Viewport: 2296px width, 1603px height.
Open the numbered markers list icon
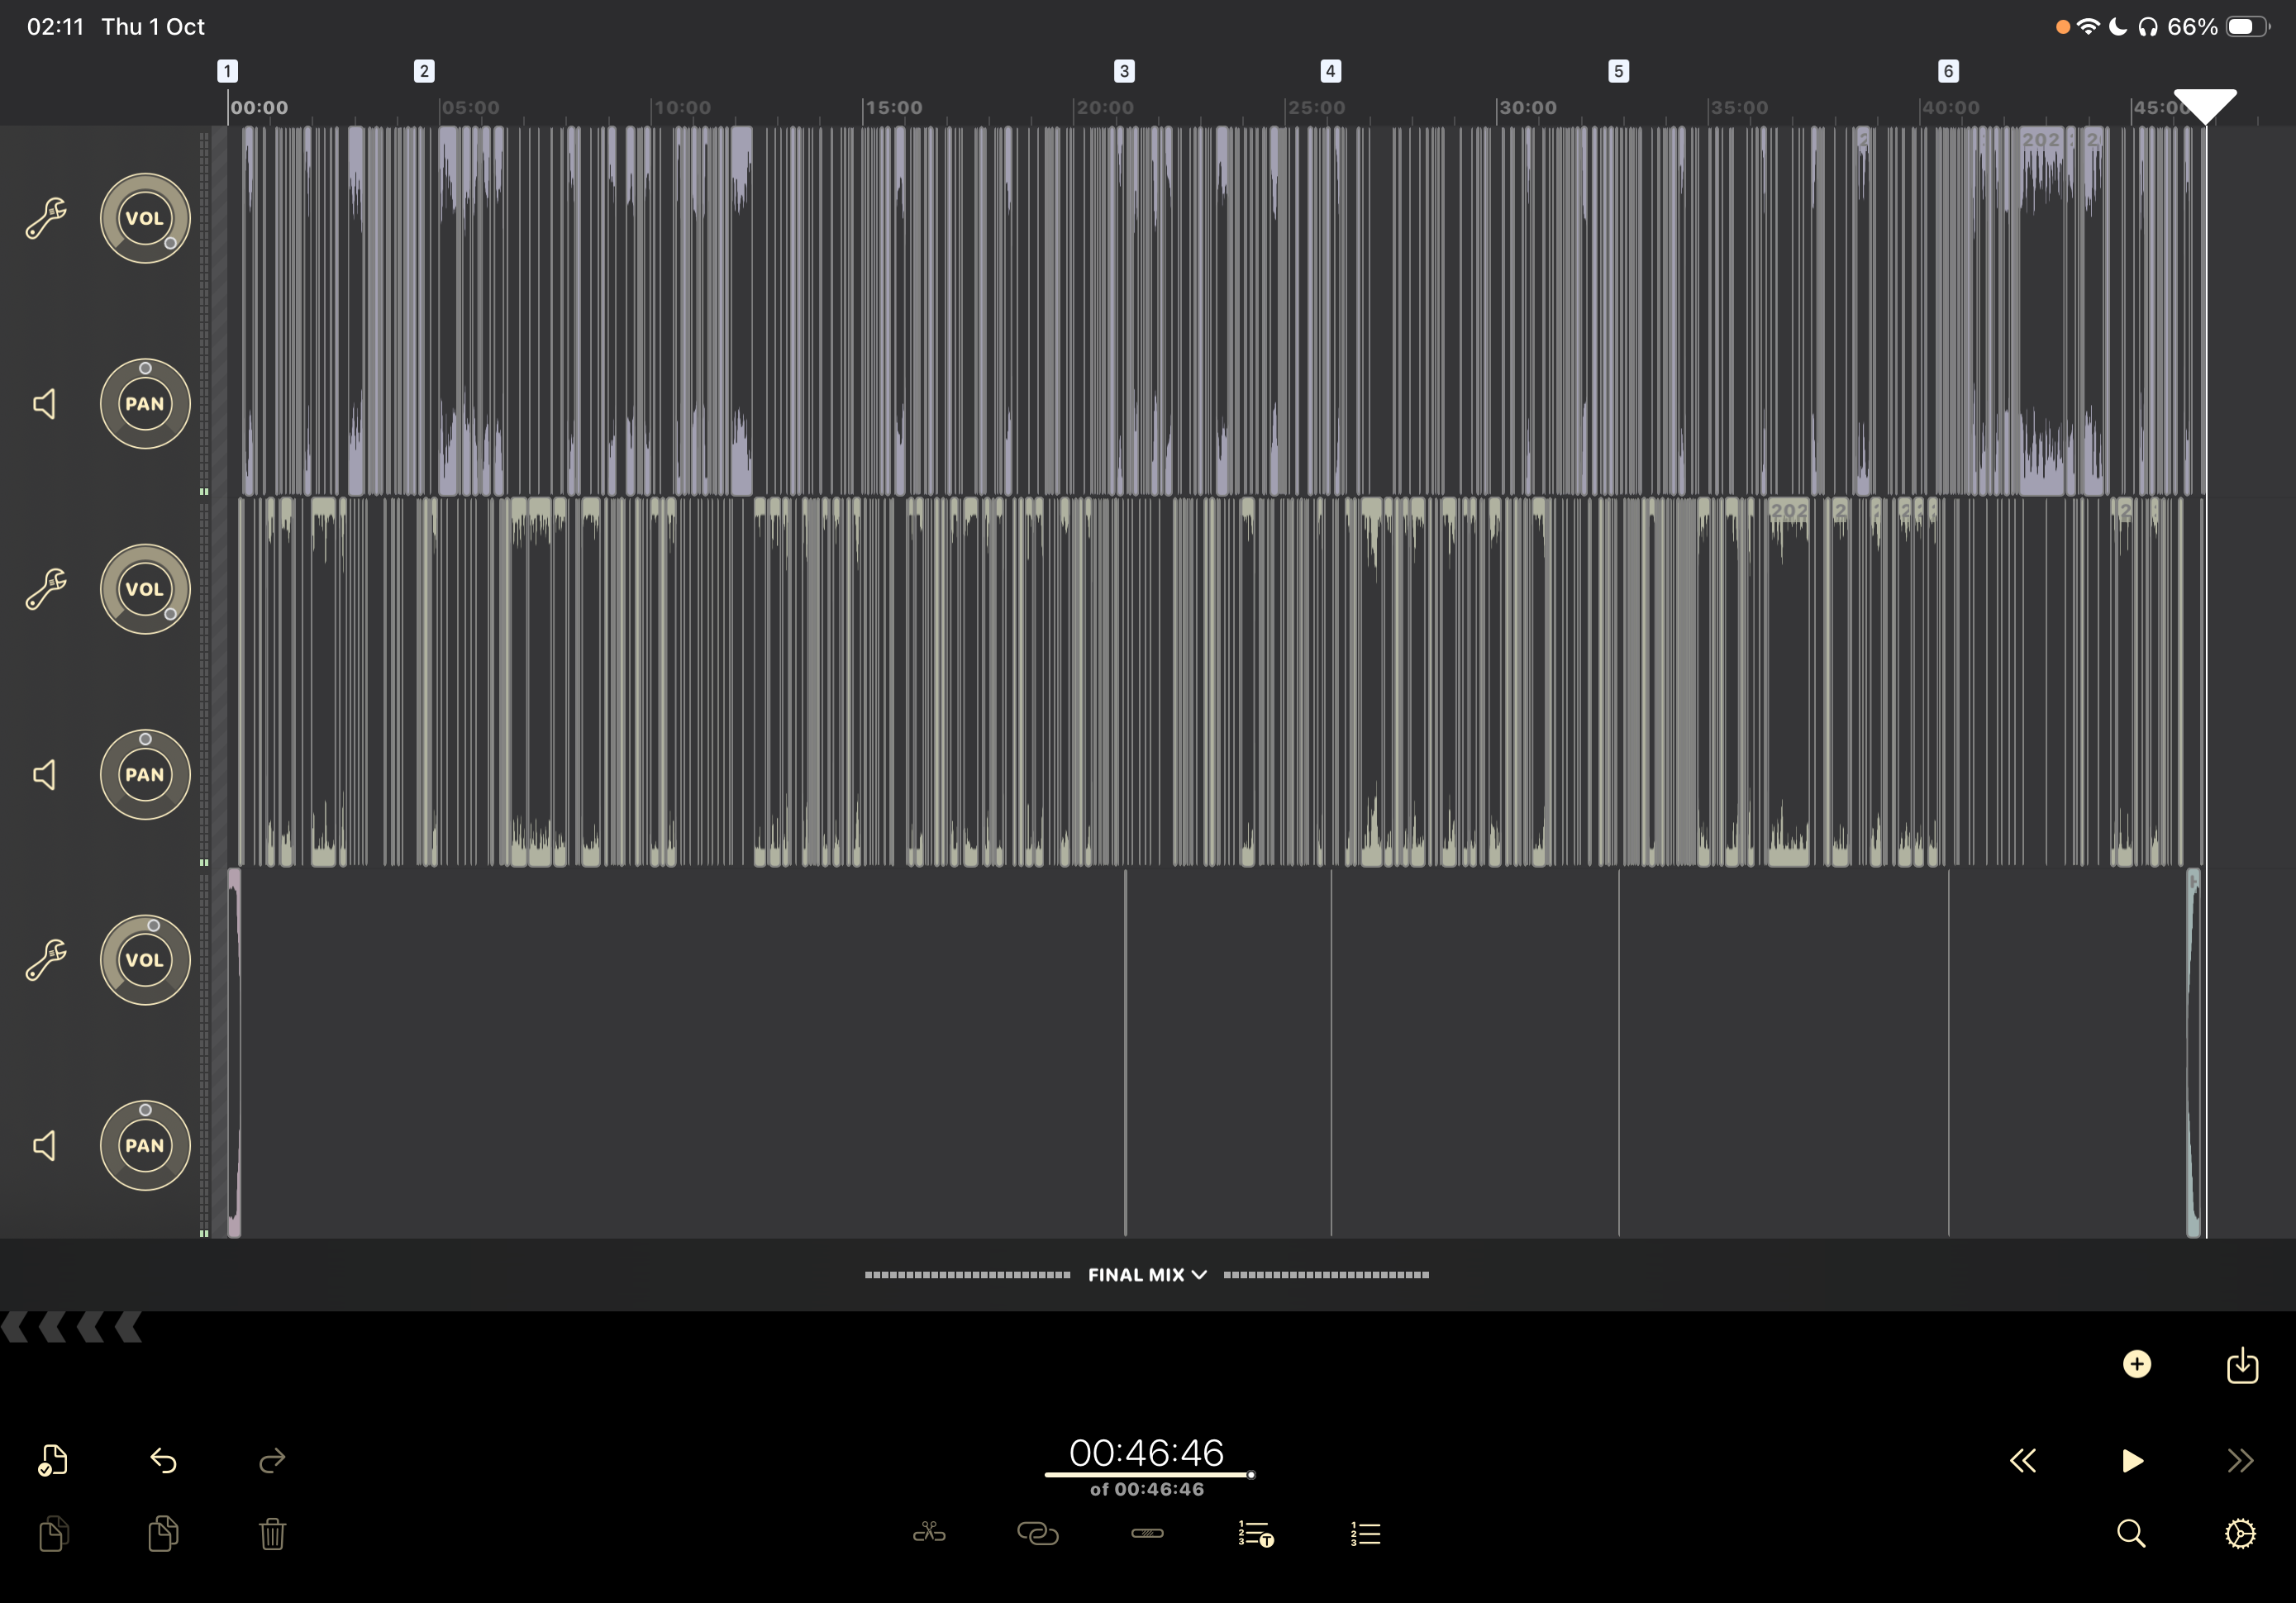point(1365,1534)
